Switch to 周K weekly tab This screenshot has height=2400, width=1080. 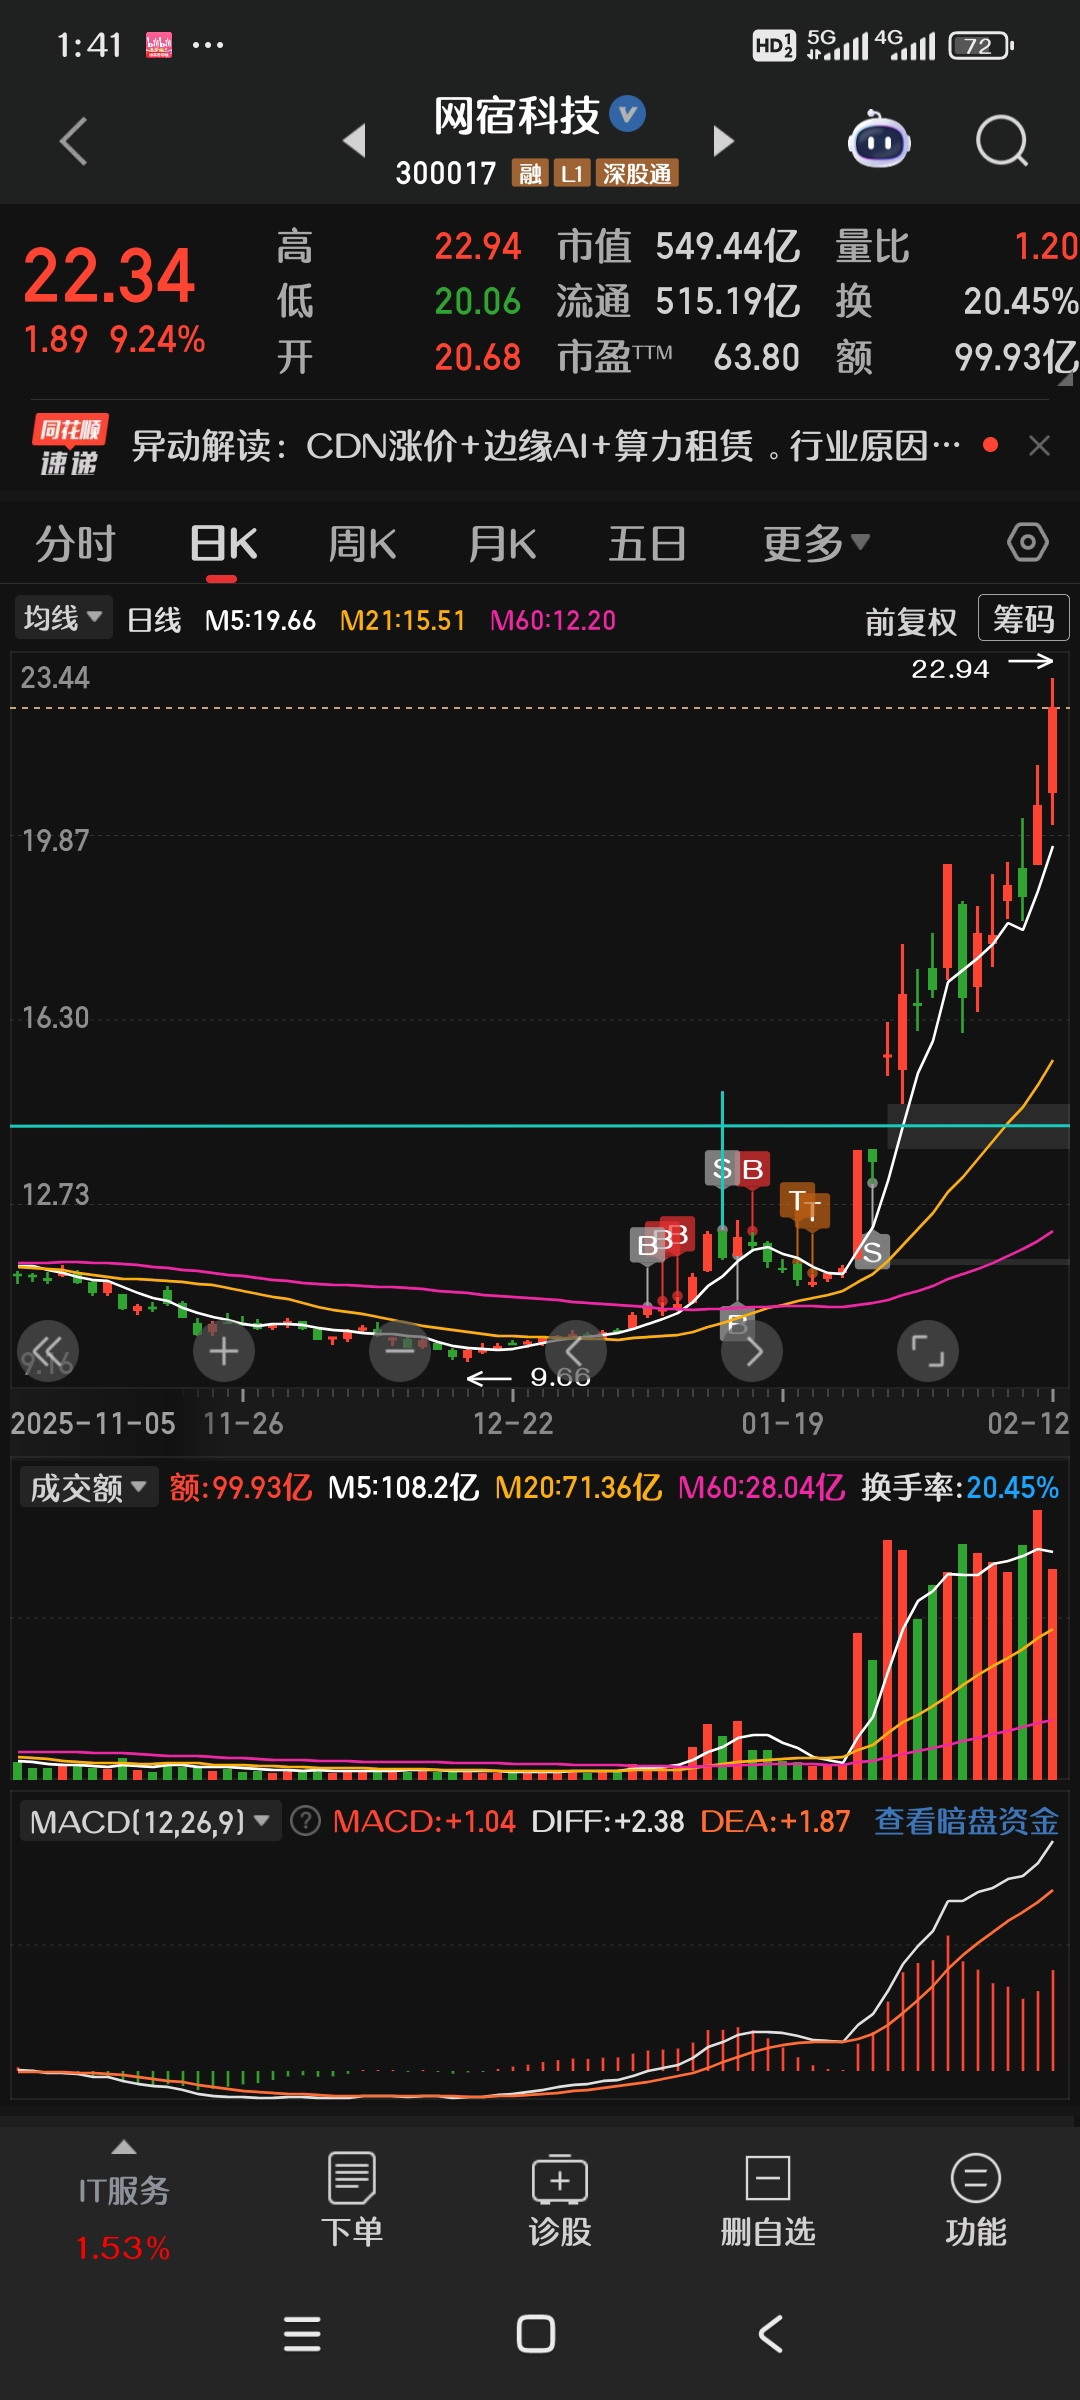click(362, 543)
